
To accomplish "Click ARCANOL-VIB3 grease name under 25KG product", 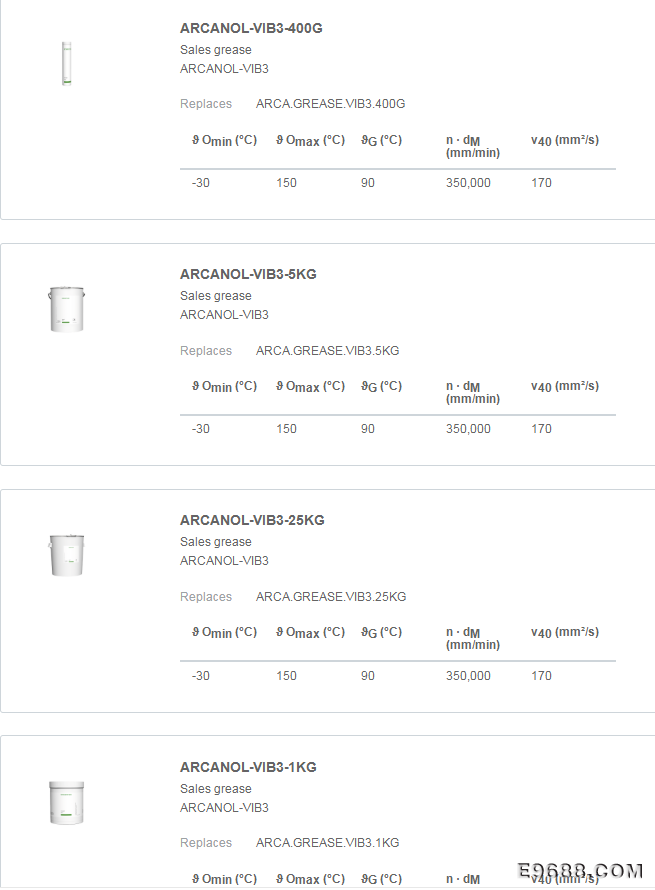I will click(224, 561).
